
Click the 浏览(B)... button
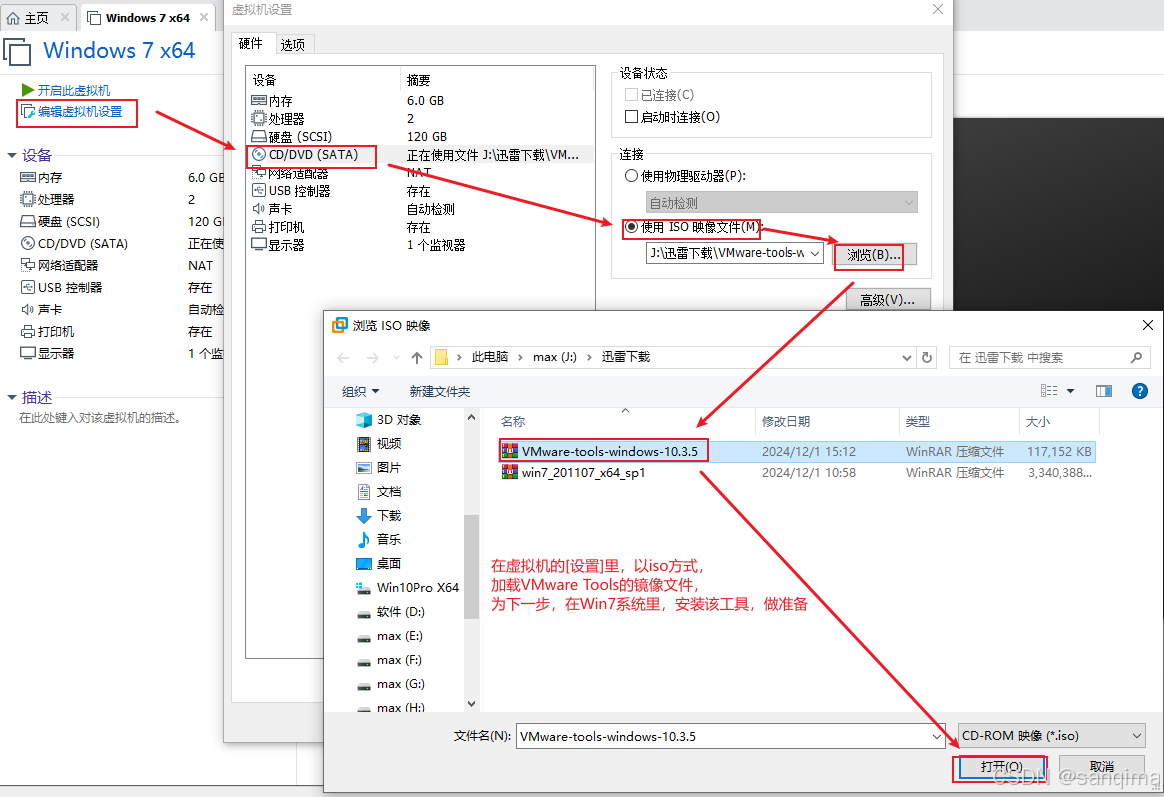coord(874,255)
